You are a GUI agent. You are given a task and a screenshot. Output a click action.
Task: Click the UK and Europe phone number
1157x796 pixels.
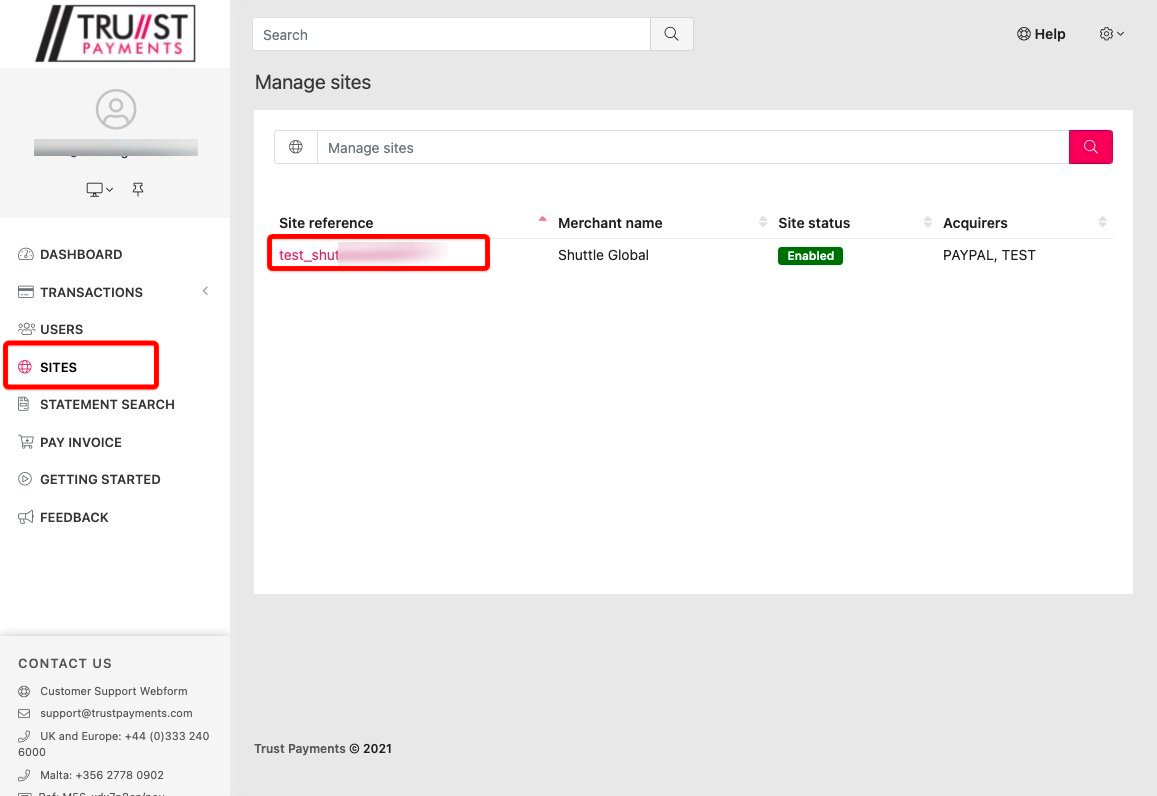[x=114, y=744]
